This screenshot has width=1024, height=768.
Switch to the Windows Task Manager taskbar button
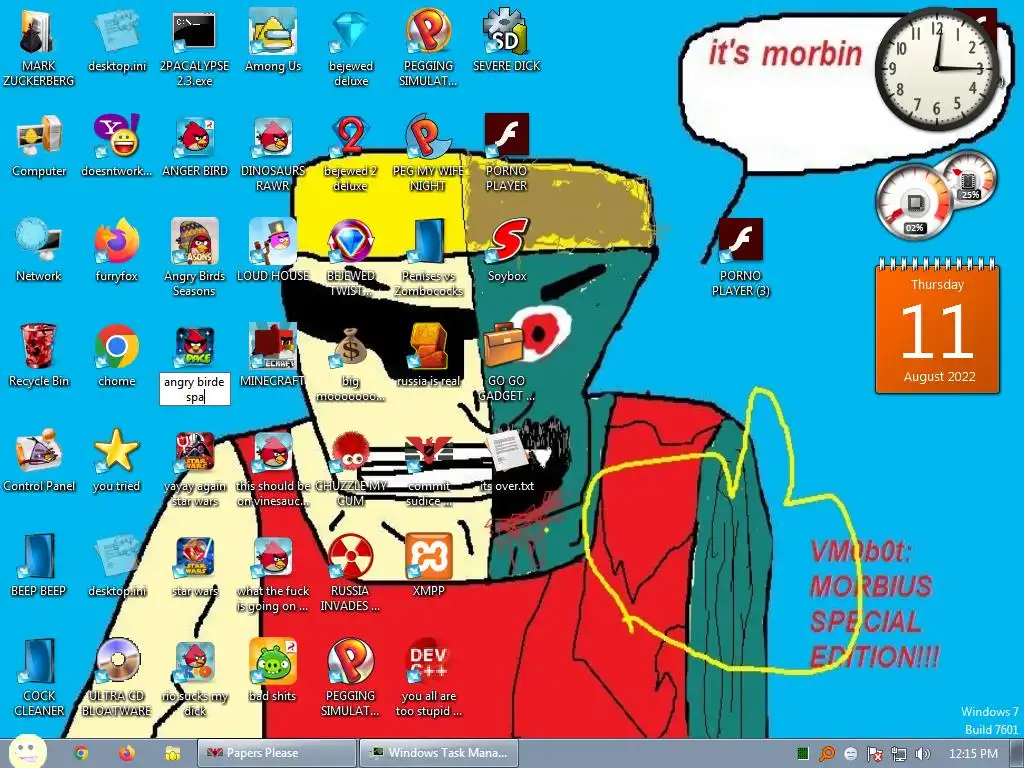click(x=438, y=753)
